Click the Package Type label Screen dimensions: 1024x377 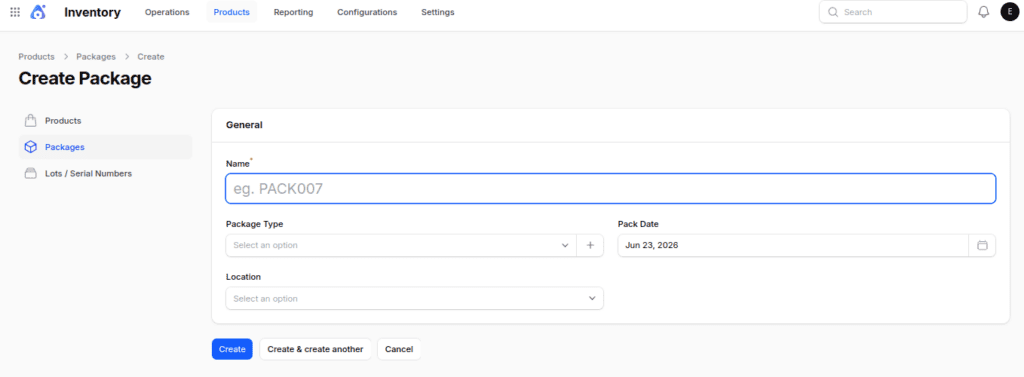[255, 223]
